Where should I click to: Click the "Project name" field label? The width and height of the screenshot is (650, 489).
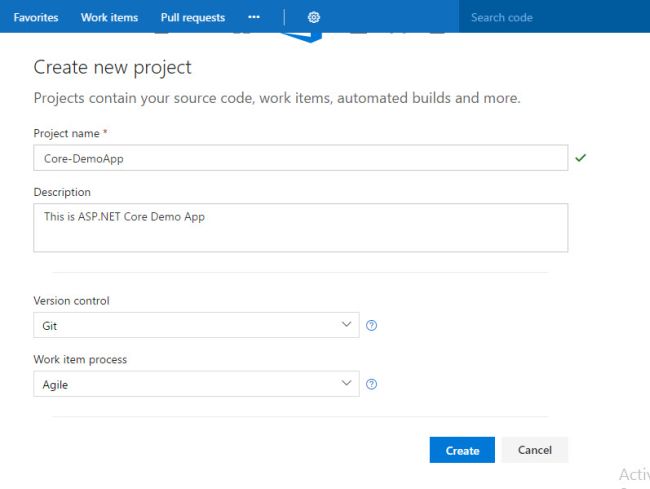tap(68, 133)
